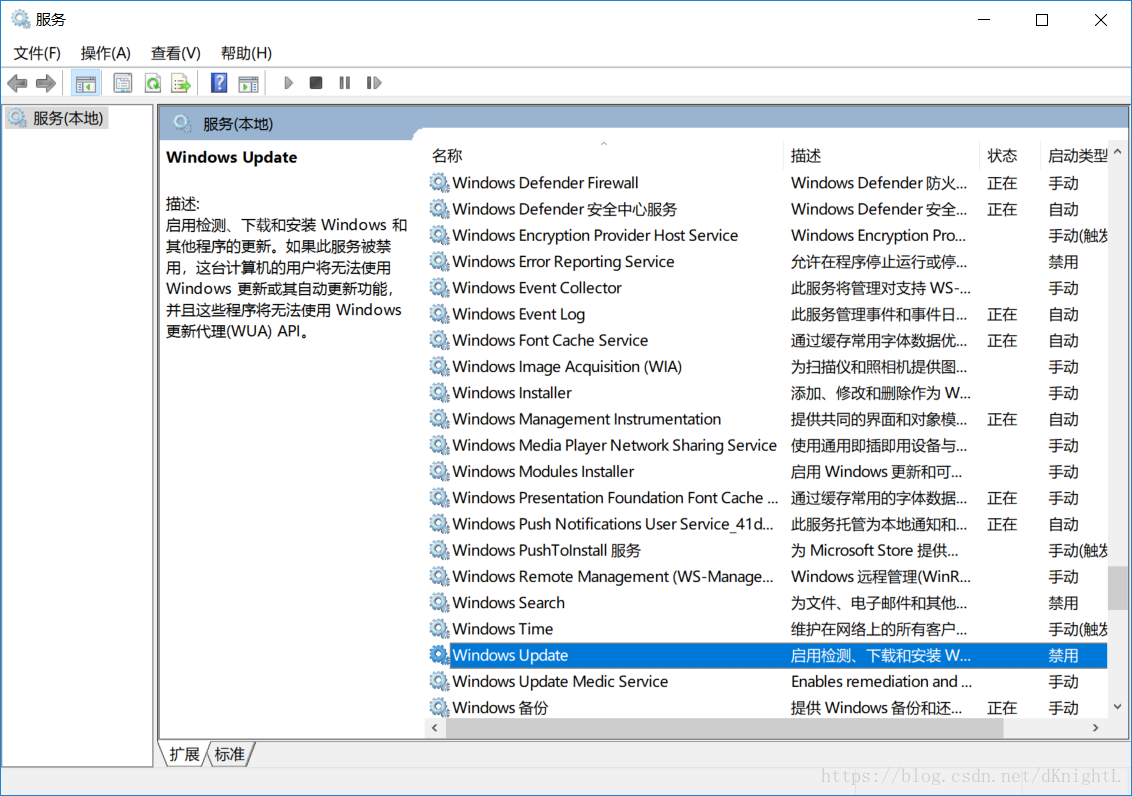Click the Windows Update heading in detail pane
This screenshot has width=1132, height=796.
coord(231,157)
